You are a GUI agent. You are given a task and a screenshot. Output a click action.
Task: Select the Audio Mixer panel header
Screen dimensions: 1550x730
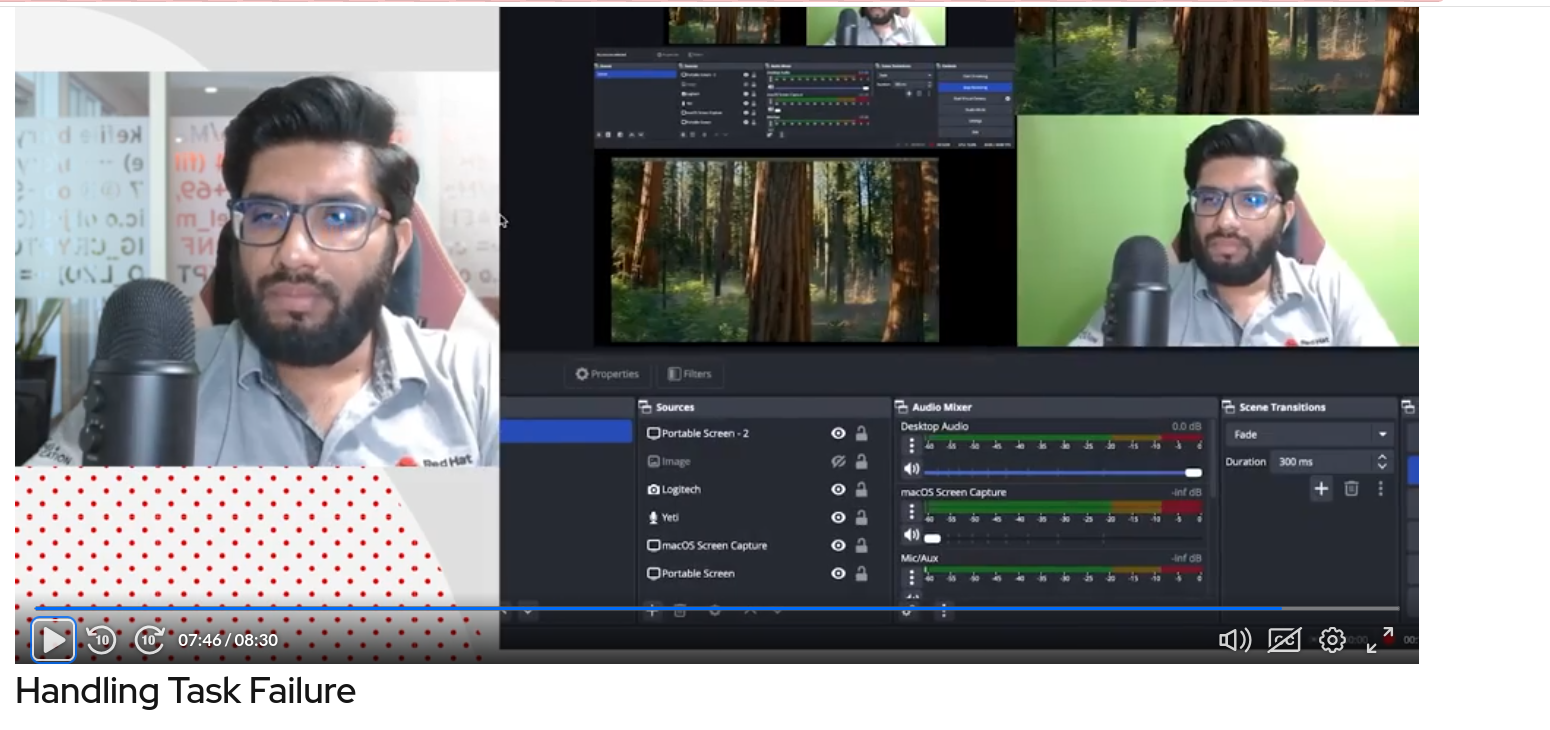coord(1054,407)
